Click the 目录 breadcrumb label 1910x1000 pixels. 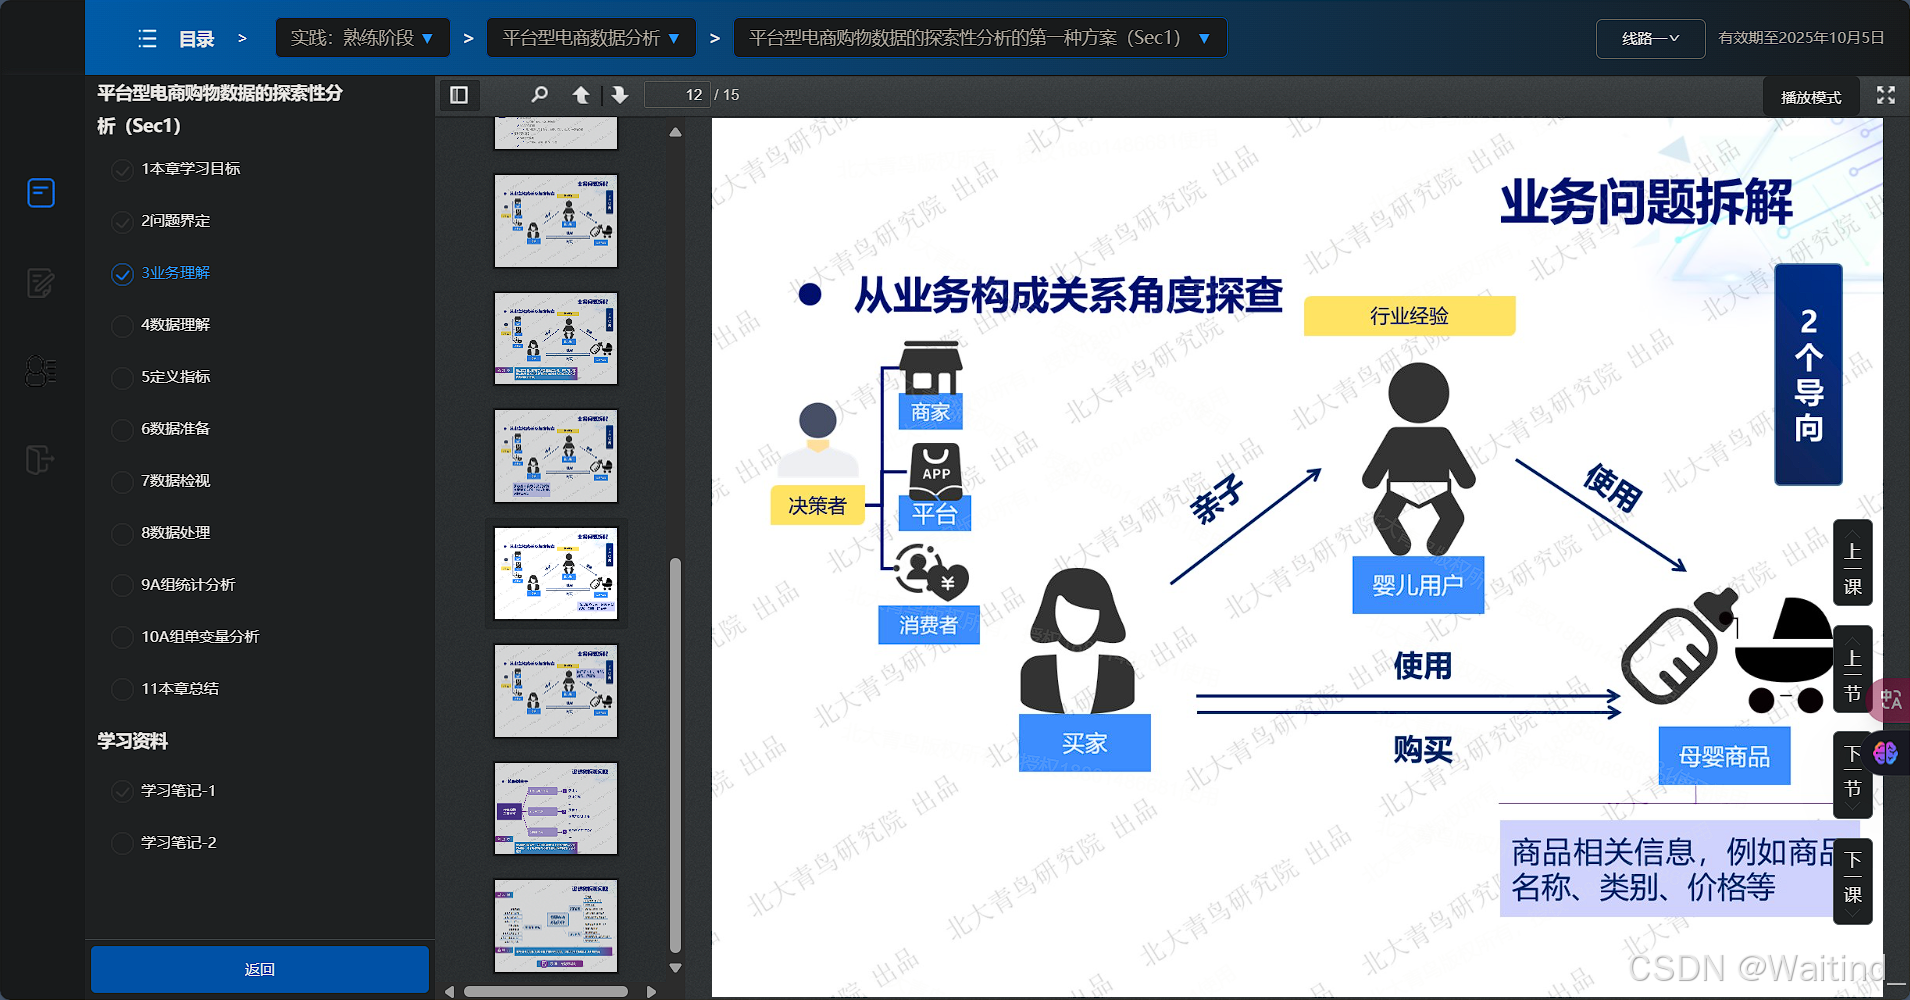196,39
